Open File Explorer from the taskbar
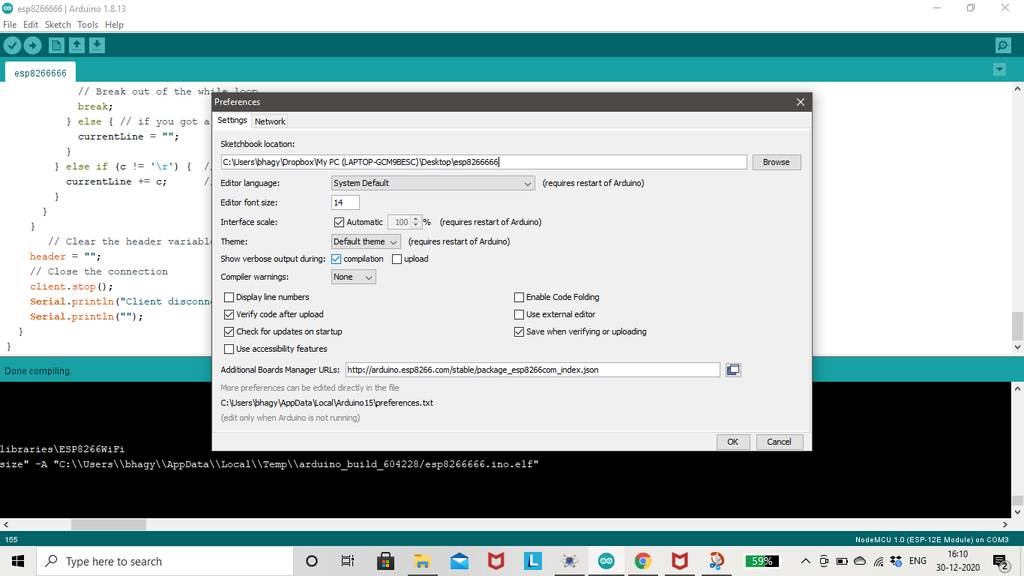The image size is (1024, 576). click(423, 561)
